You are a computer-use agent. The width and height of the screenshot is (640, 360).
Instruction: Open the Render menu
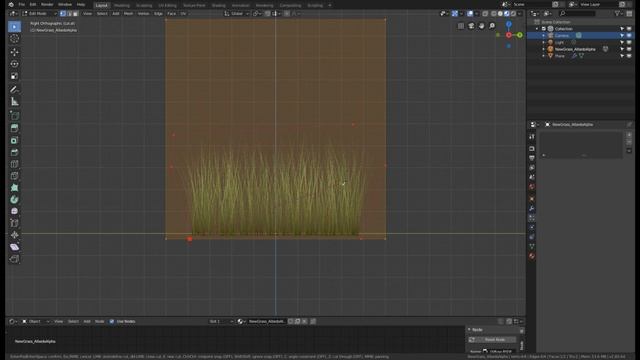click(47, 4)
